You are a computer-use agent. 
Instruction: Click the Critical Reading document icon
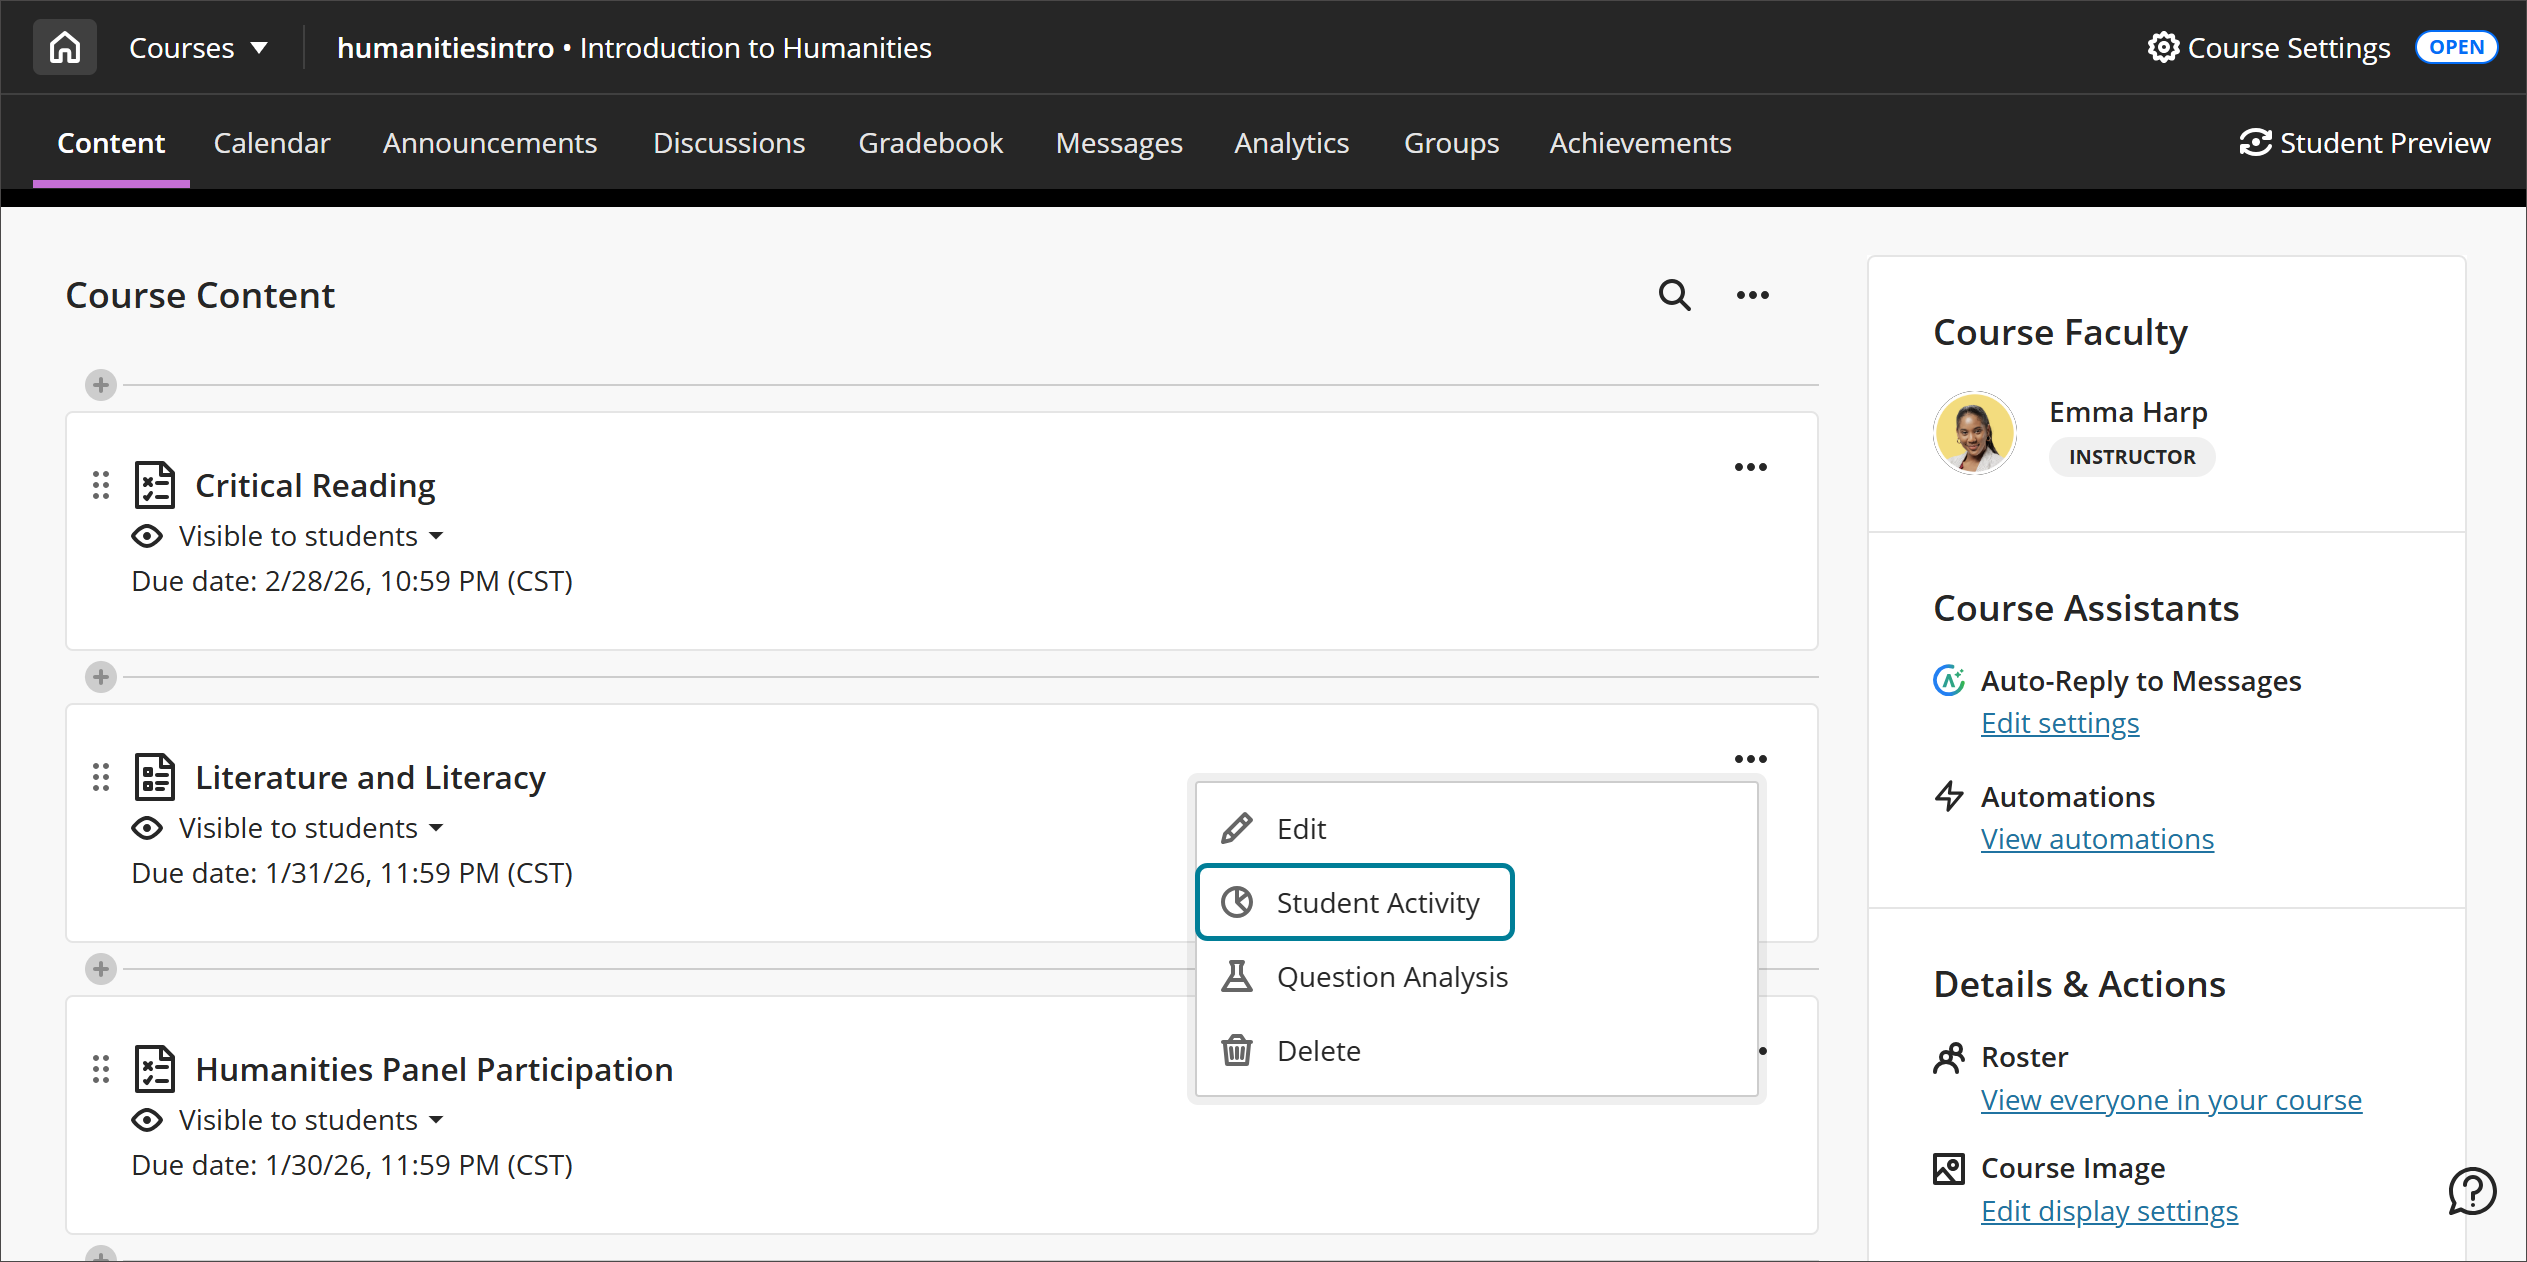154,484
